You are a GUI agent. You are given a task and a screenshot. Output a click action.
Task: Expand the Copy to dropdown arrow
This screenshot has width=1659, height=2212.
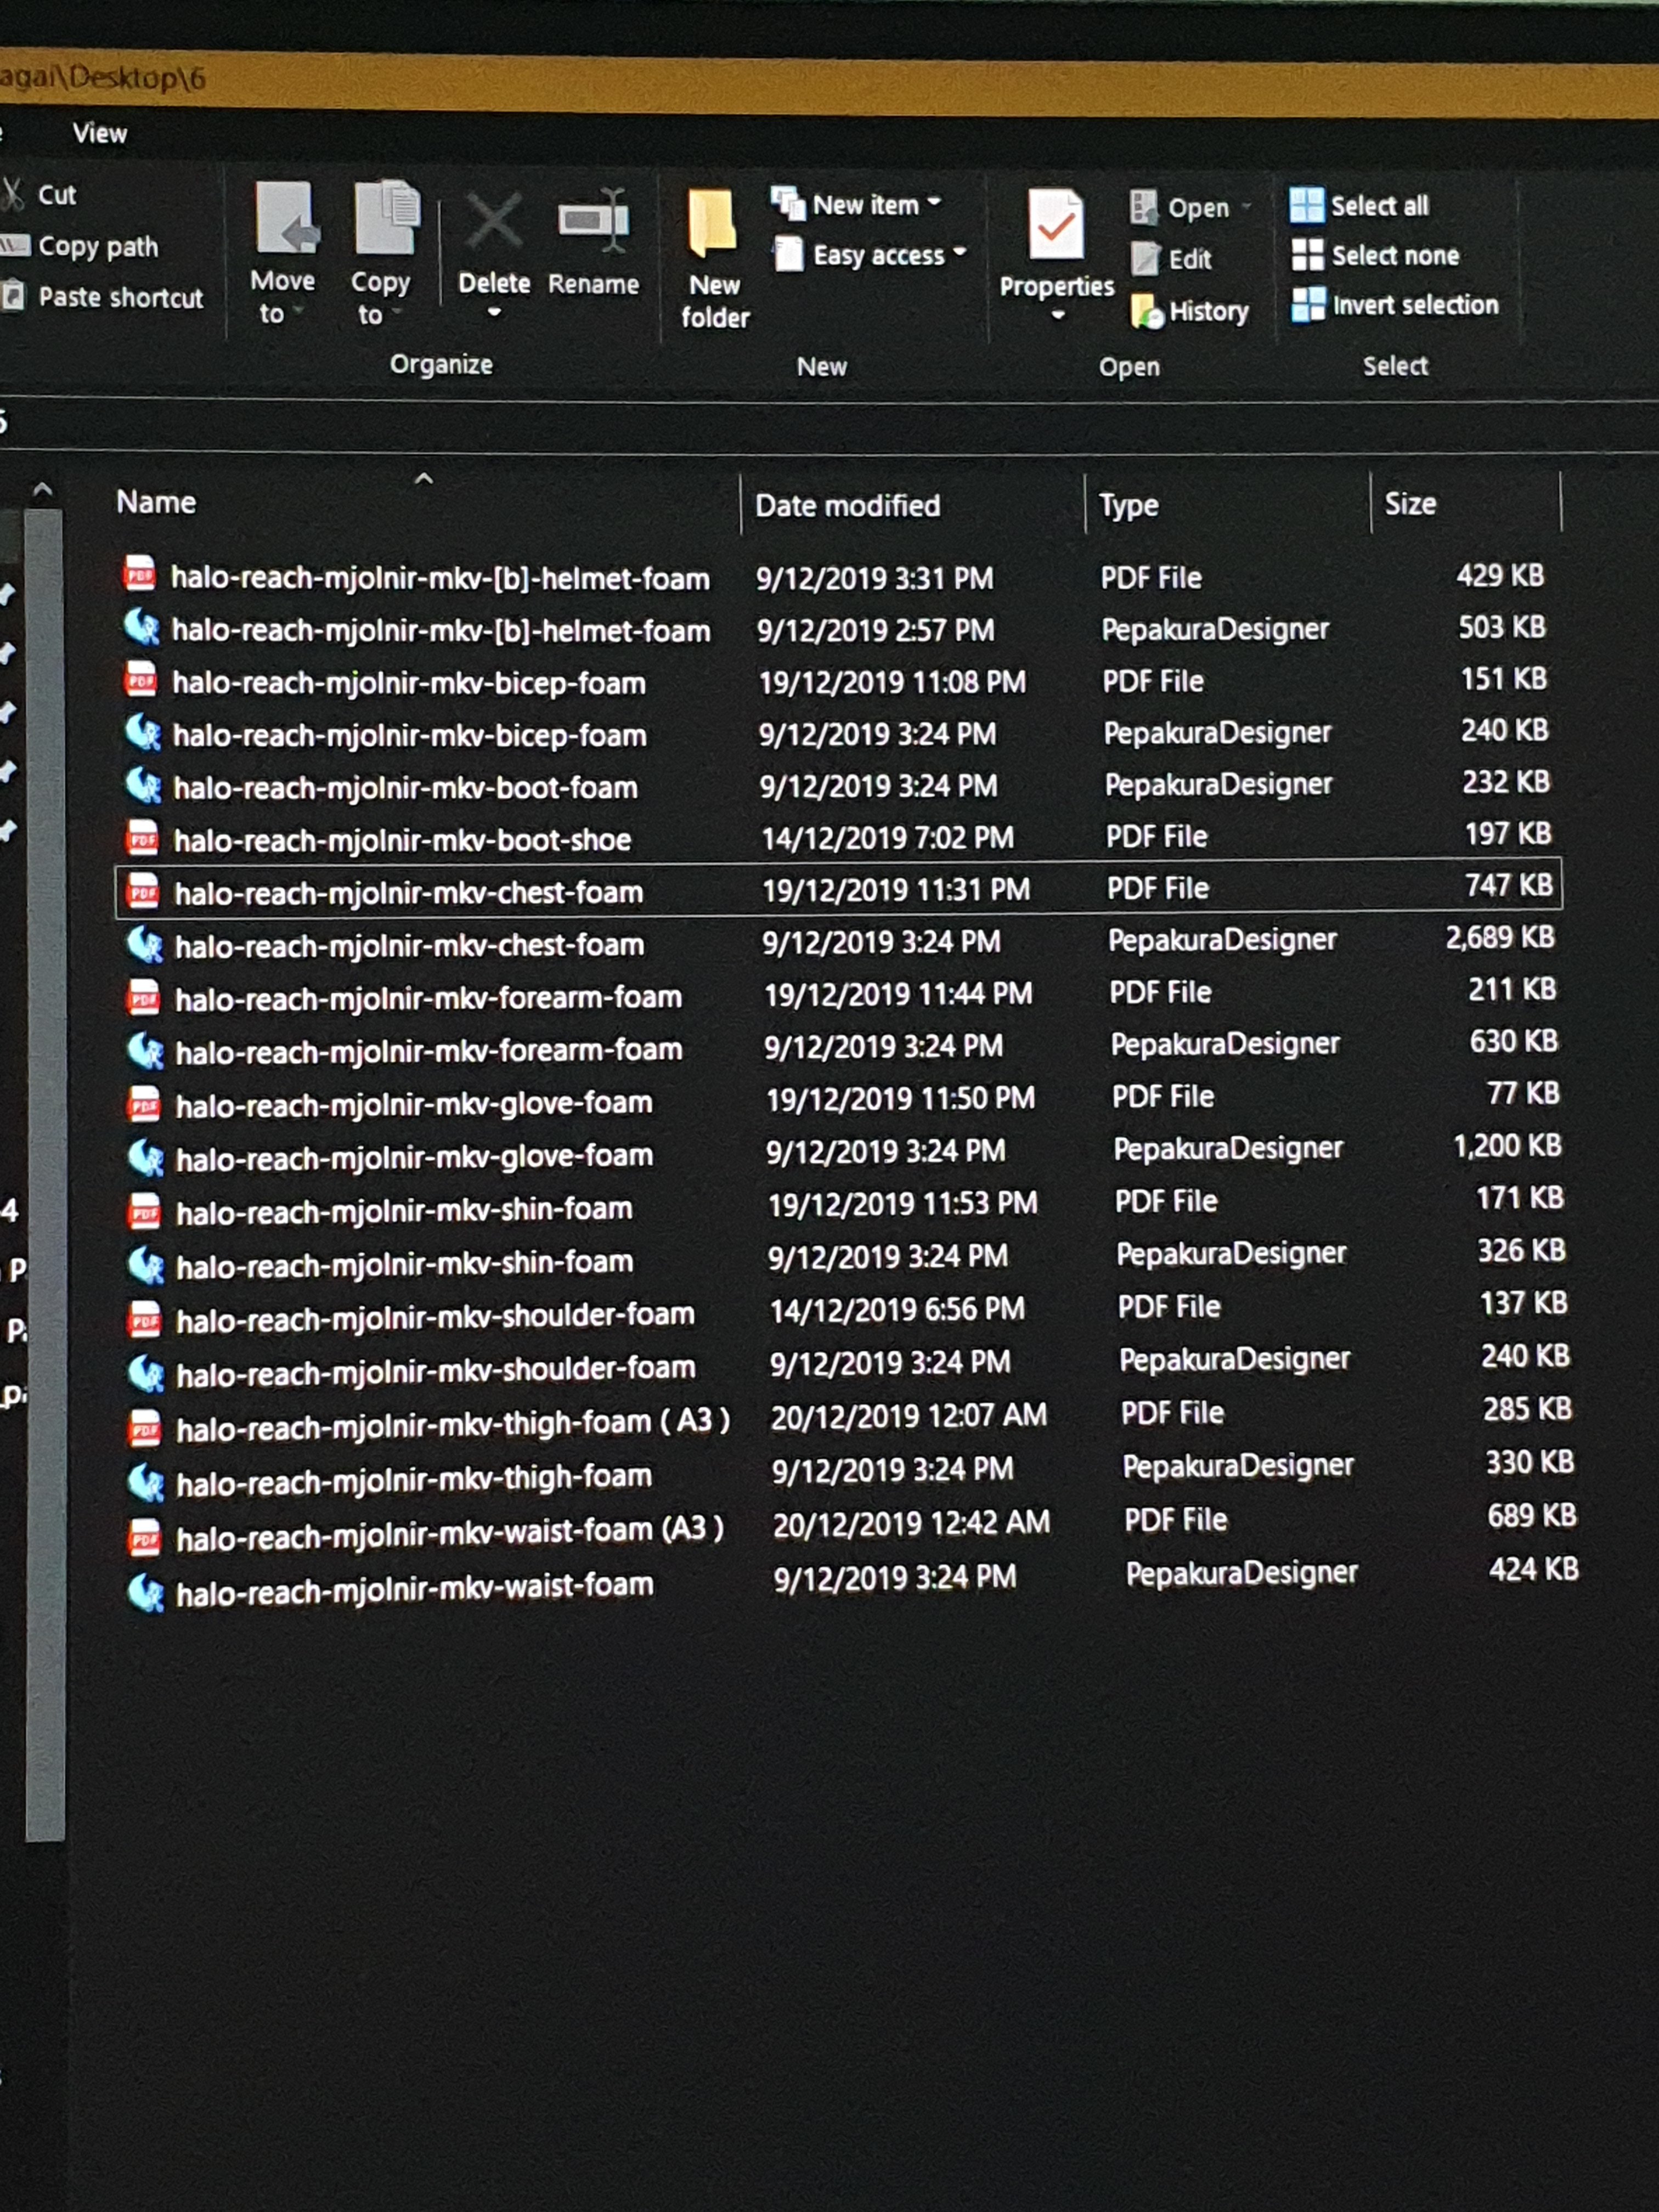[x=397, y=313]
